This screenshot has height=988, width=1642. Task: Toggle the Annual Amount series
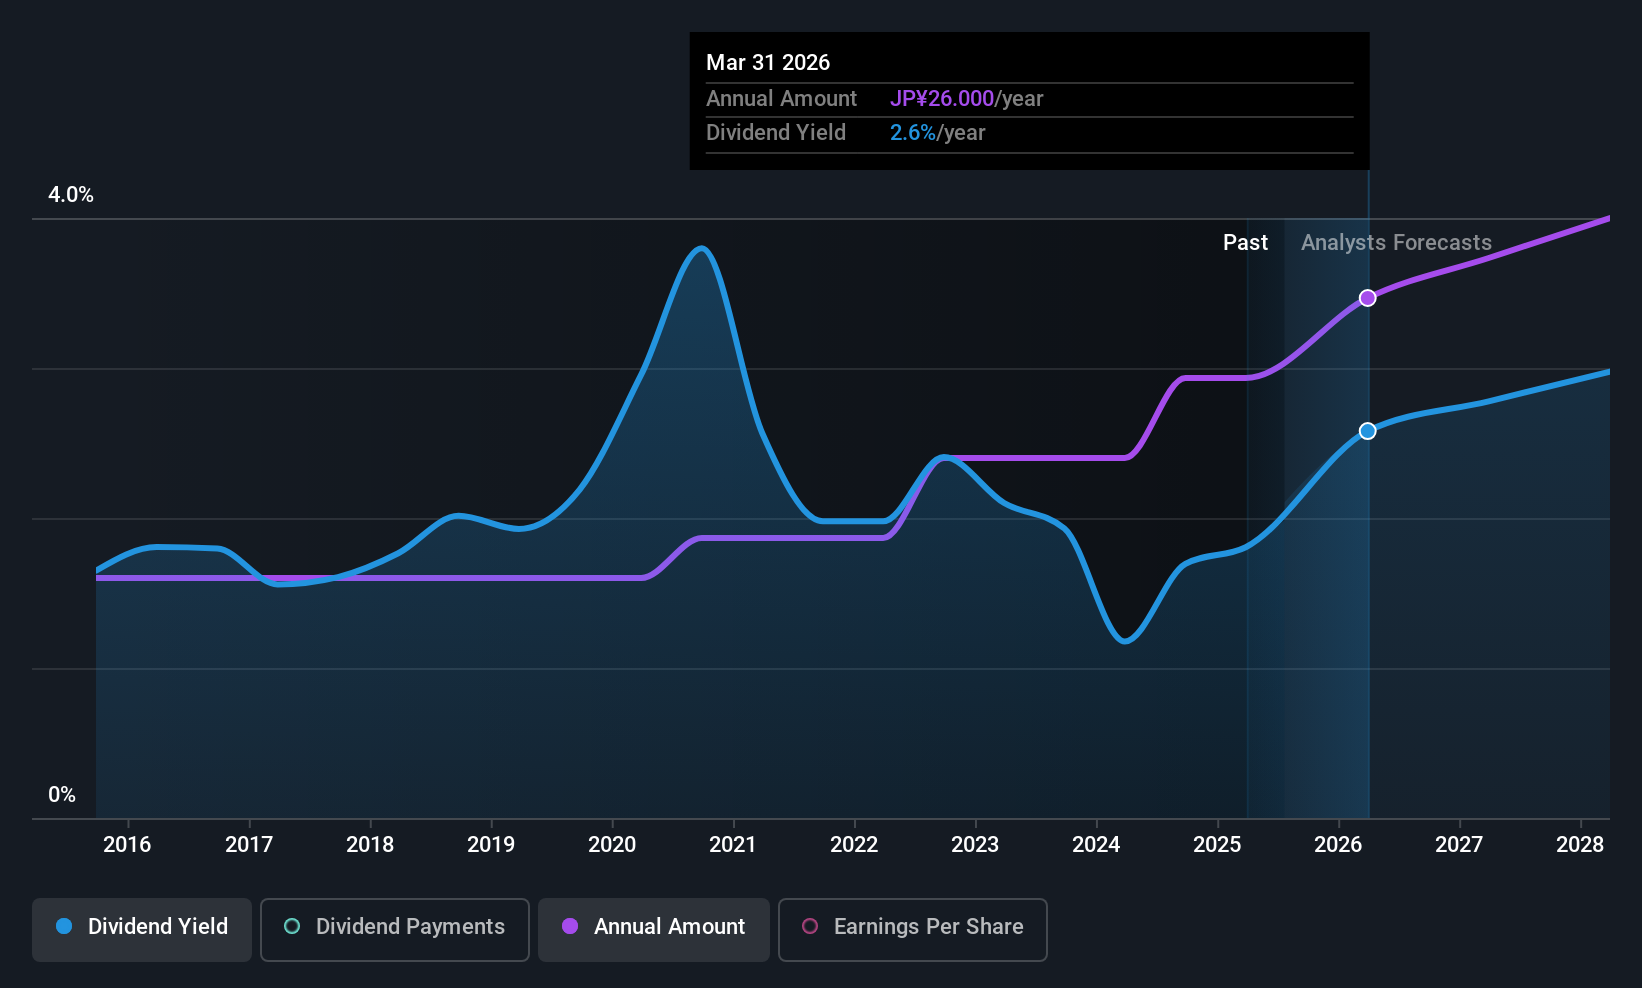(x=654, y=930)
